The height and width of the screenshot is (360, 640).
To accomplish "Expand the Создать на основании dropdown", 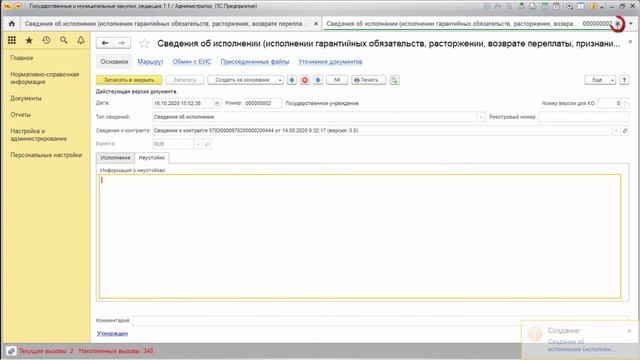I will (280, 80).
